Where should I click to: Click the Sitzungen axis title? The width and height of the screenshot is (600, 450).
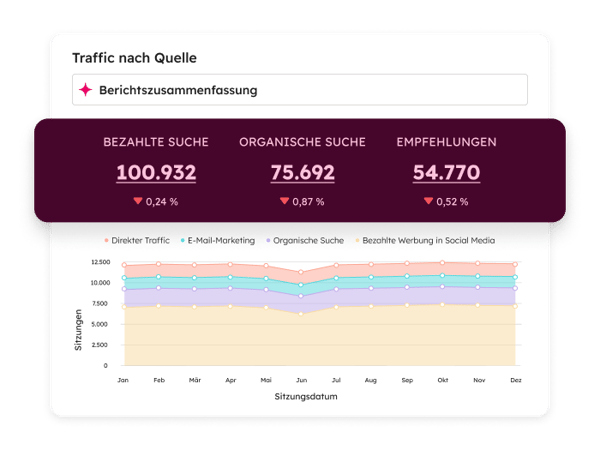click(78, 330)
